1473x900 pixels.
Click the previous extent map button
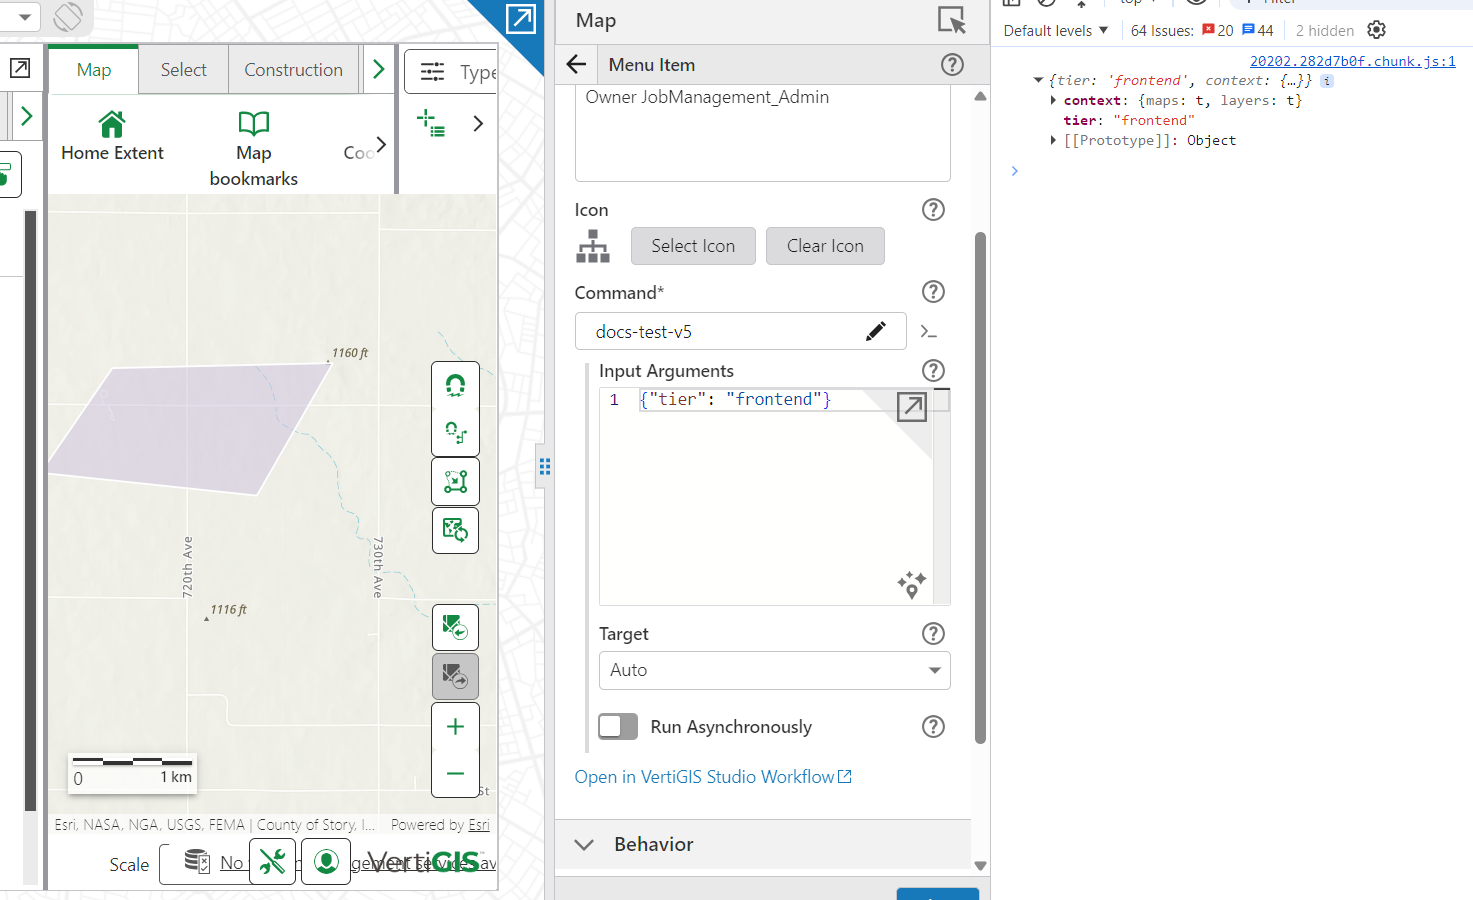(x=455, y=628)
